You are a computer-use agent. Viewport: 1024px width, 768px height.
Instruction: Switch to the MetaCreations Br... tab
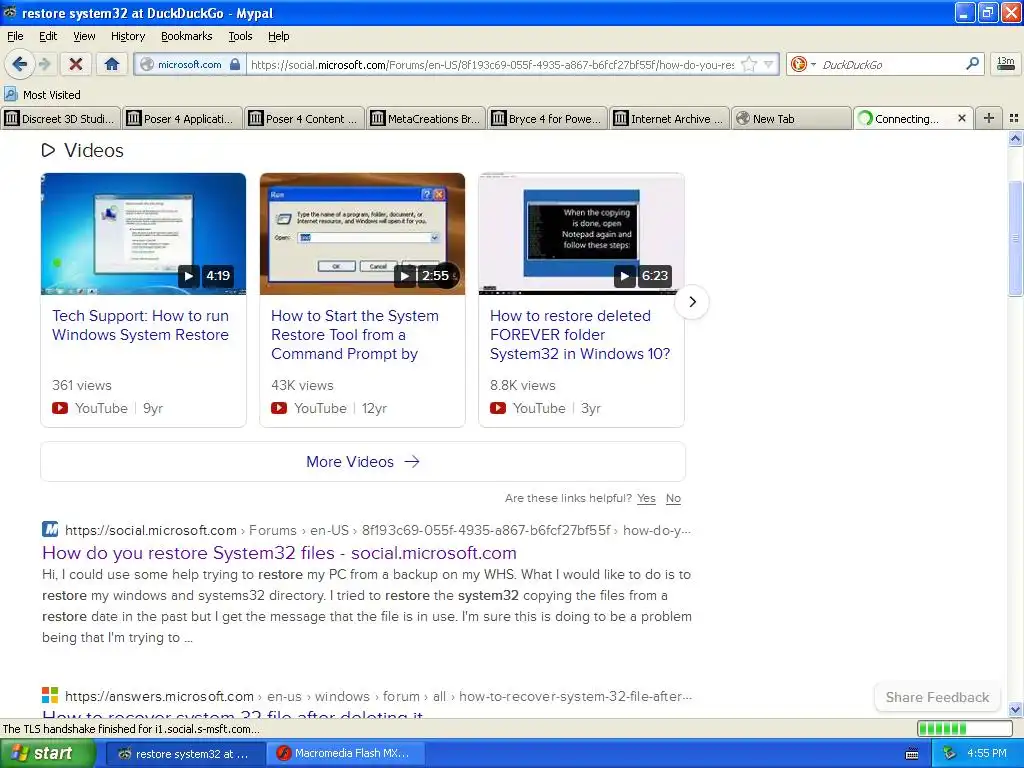(x=426, y=118)
